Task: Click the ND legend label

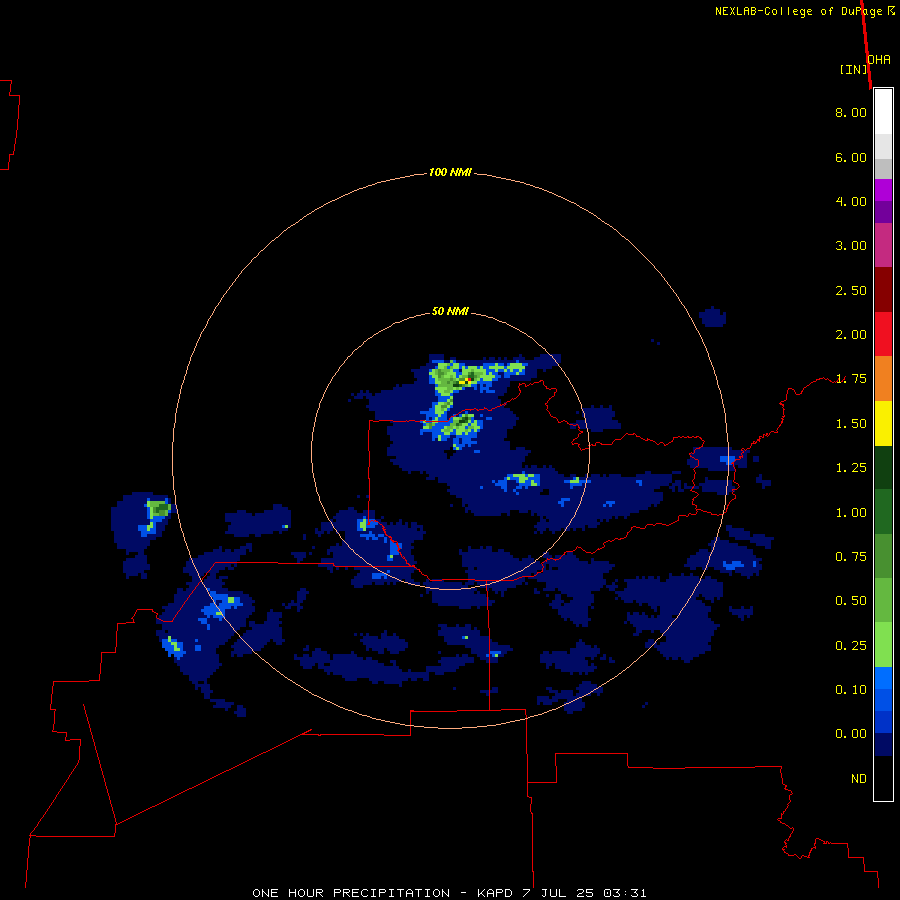Action: 859,779
